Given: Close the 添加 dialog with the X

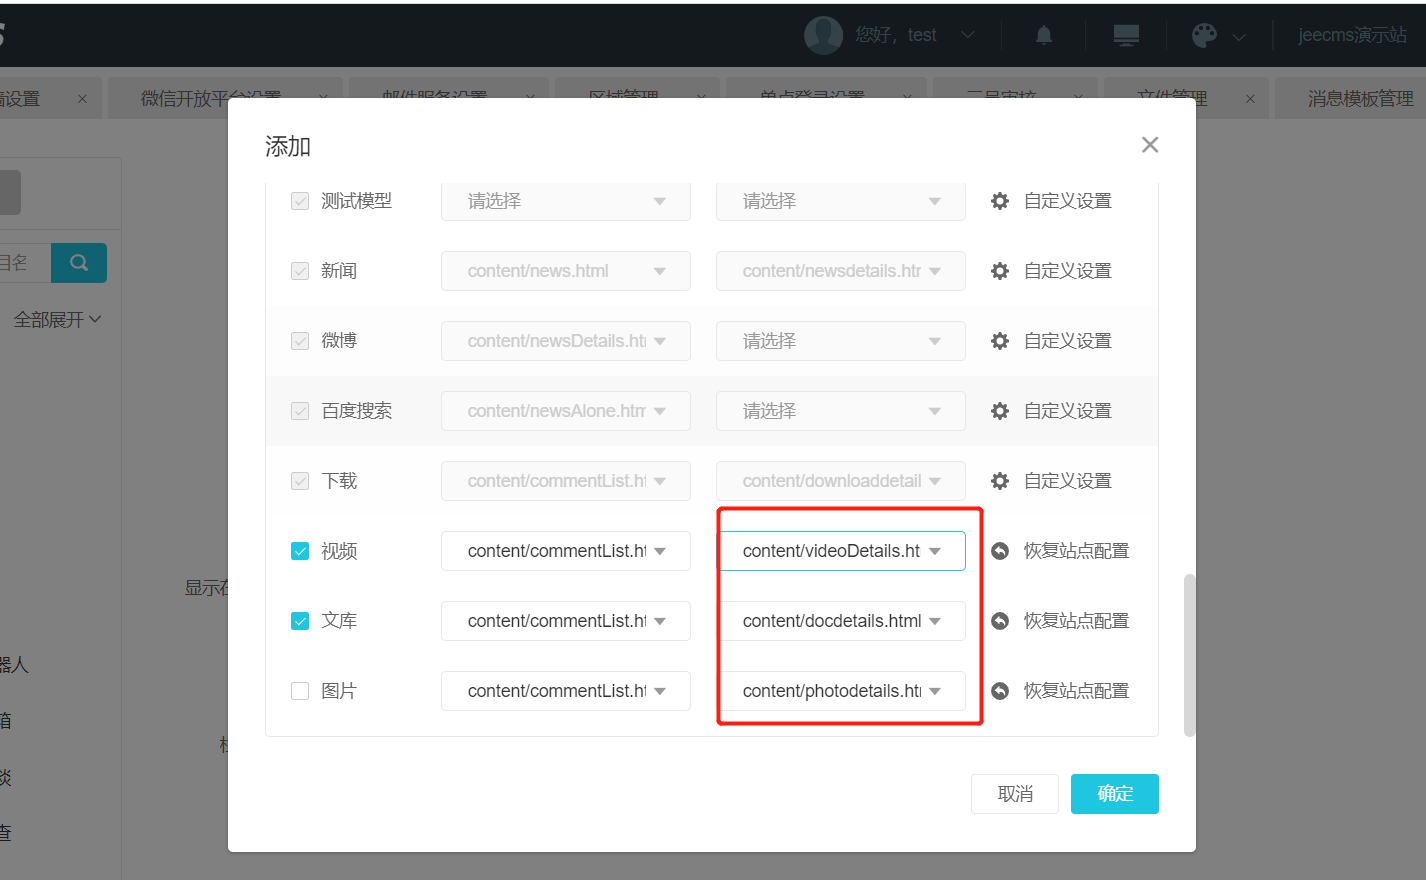Looking at the screenshot, I should pos(1150,145).
